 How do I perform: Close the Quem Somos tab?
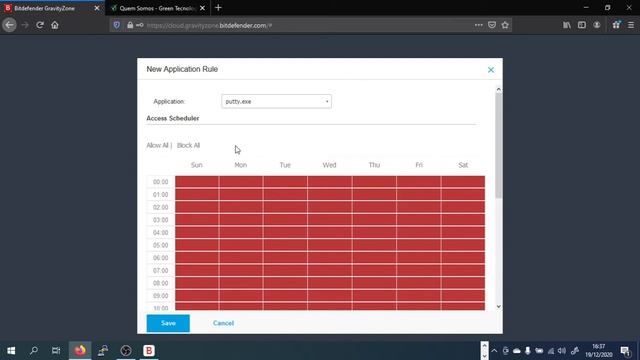pos(202,8)
